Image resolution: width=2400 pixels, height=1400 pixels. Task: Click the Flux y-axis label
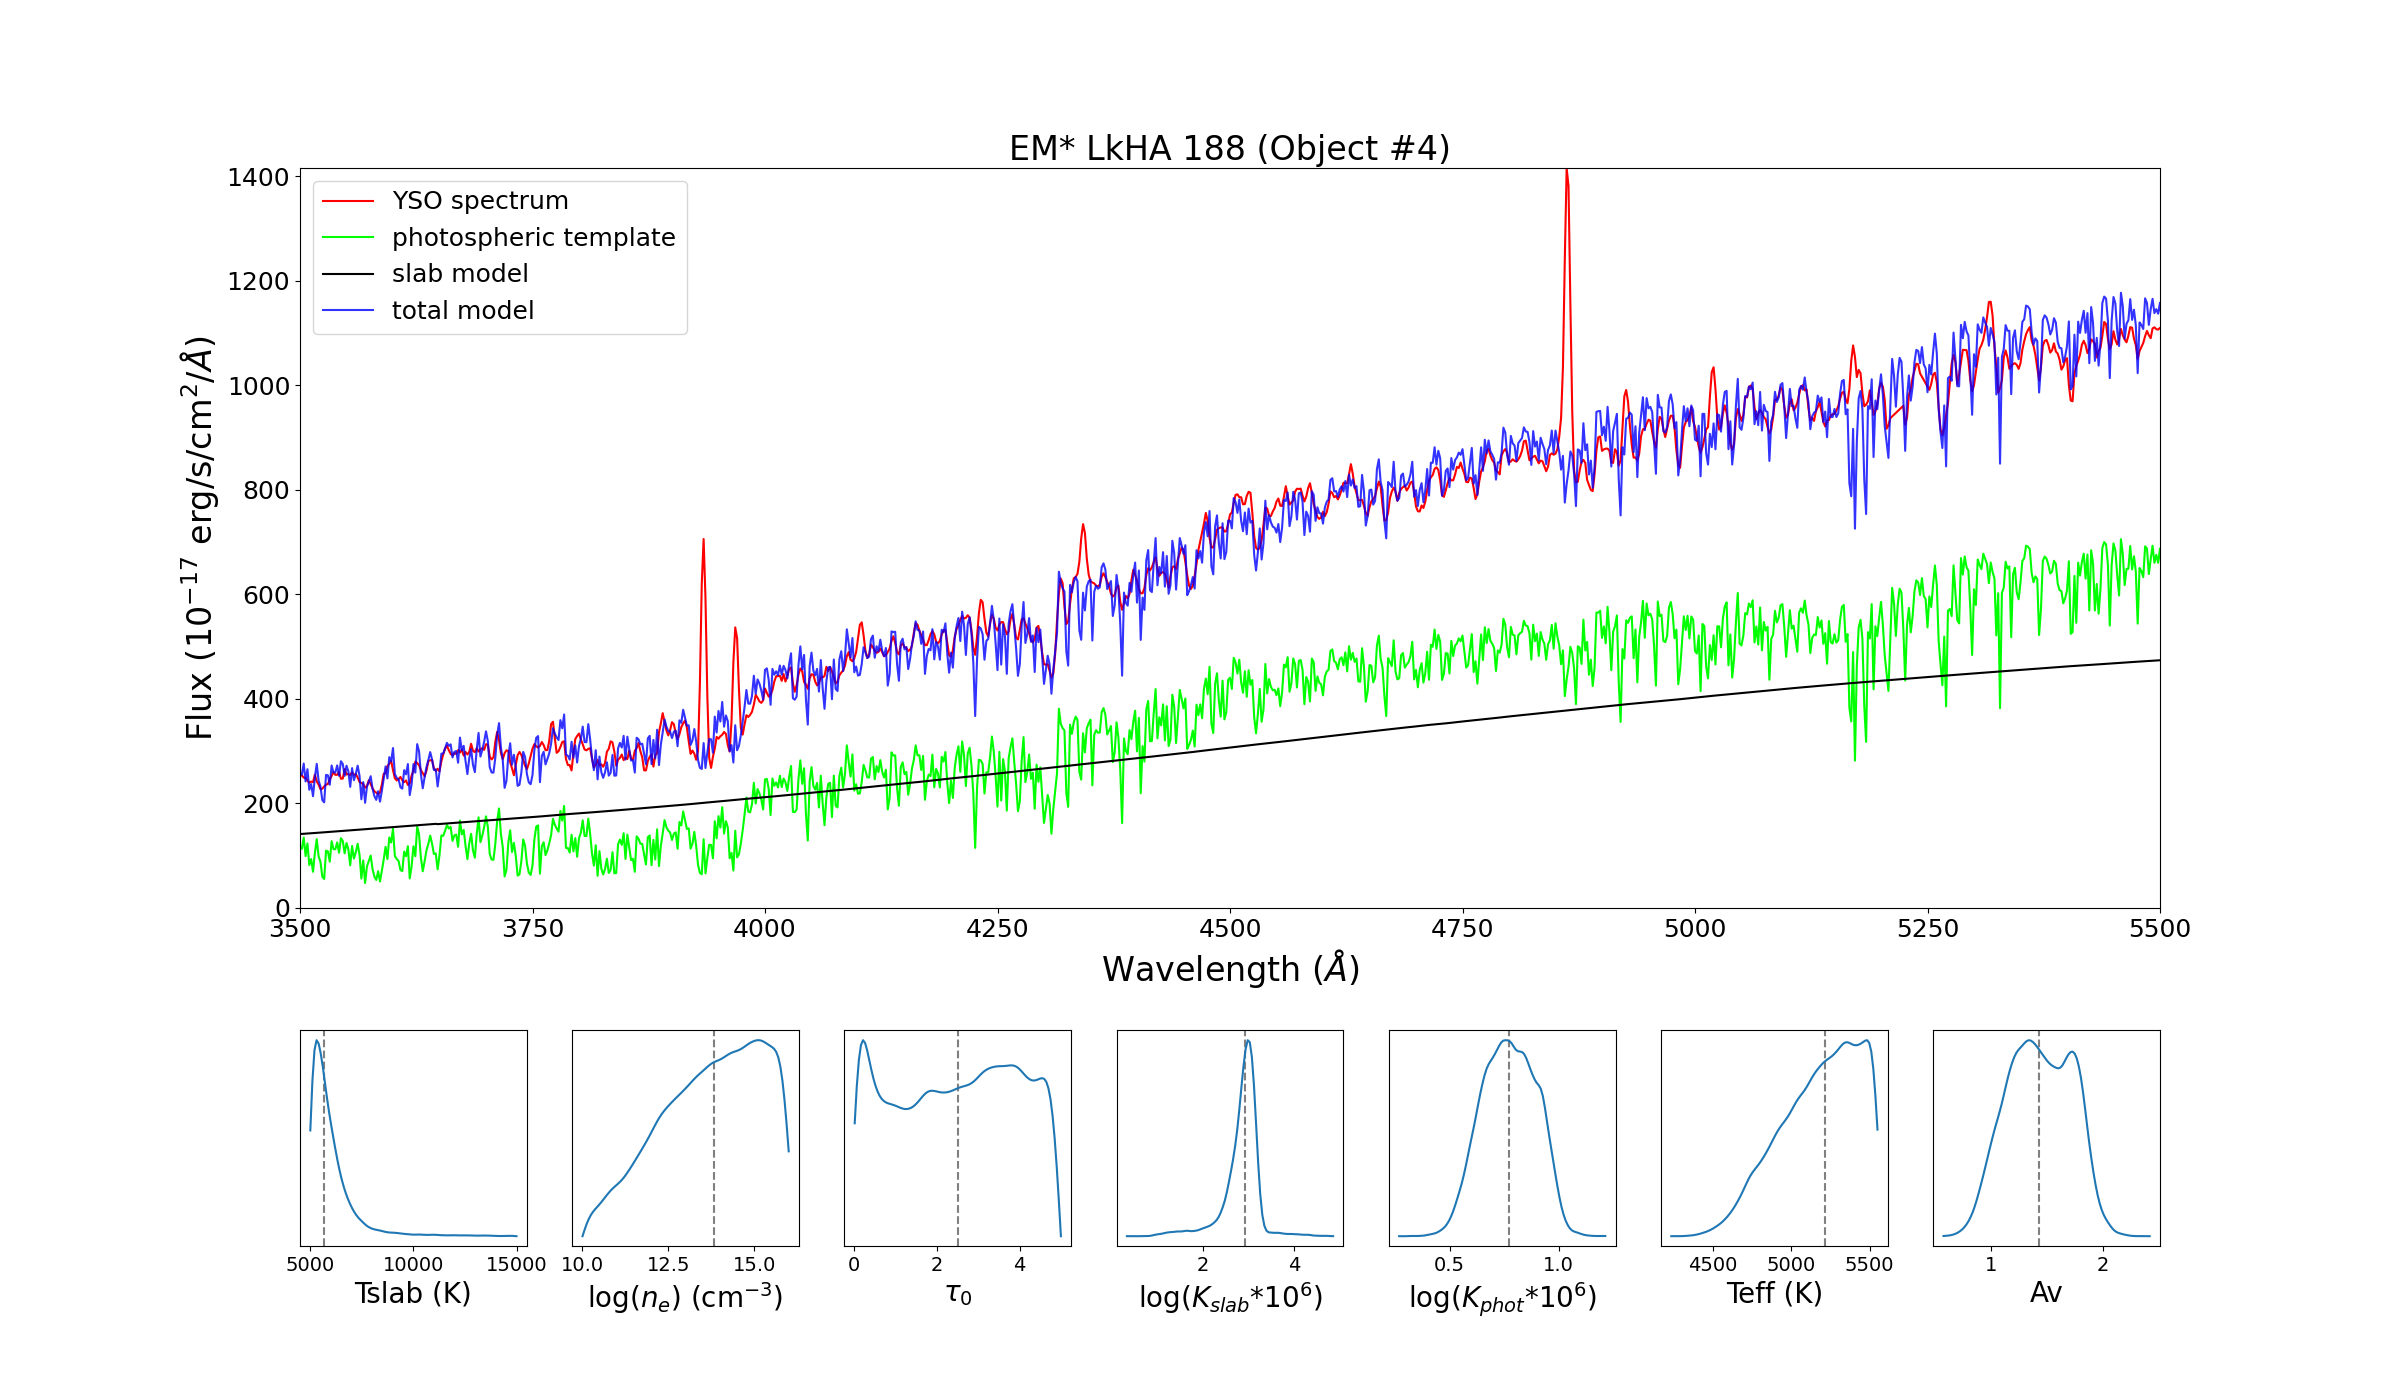coord(199,540)
